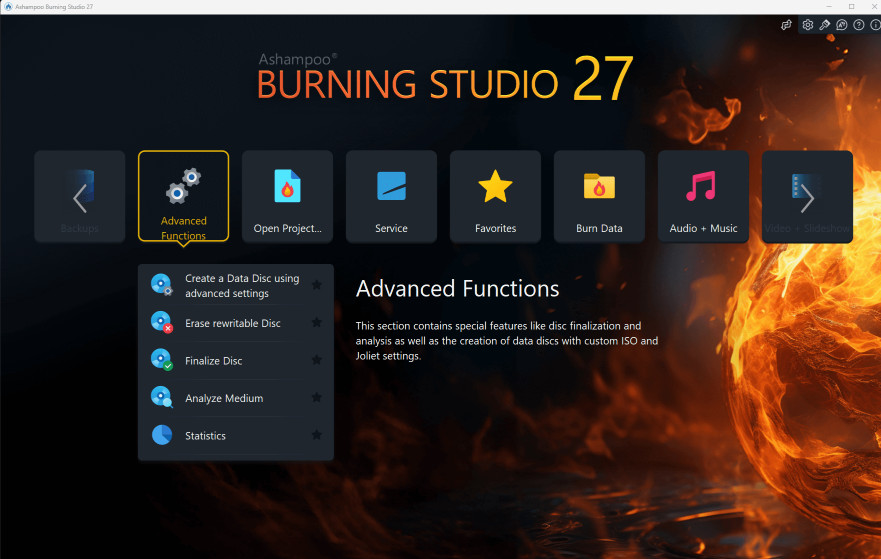Image resolution: width=881 pixels, height=559 pixels.
Task: Go to next category with right arrow
Action: click(x=807, y=197)
